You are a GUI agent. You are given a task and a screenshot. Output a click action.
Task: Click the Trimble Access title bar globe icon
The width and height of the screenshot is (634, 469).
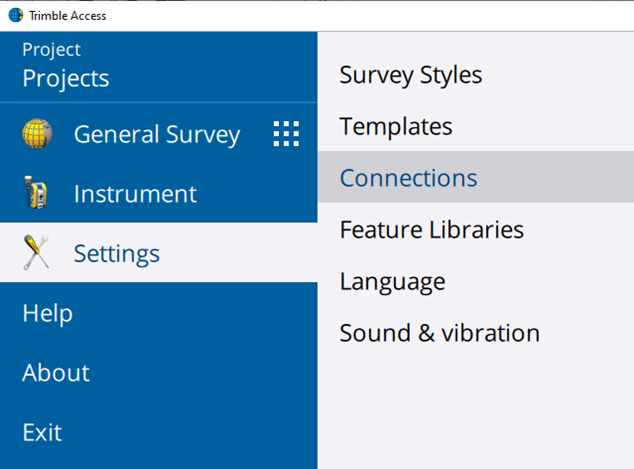coord(16,15)
